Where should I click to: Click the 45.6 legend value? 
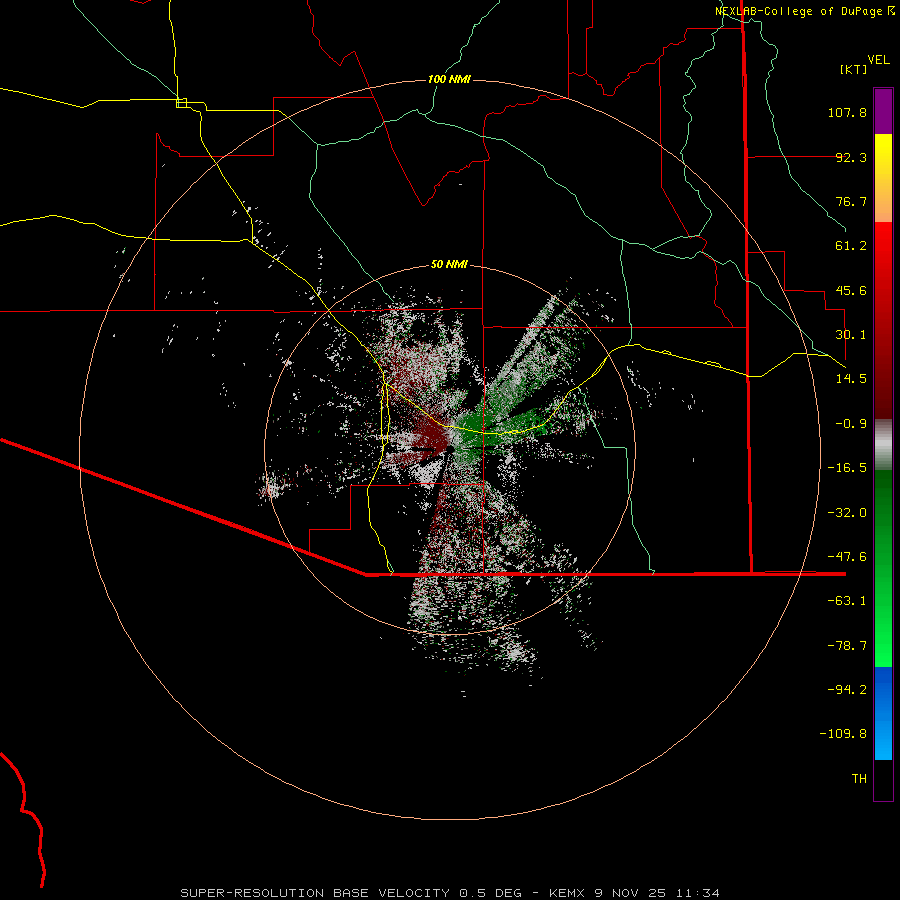(851, 290)
